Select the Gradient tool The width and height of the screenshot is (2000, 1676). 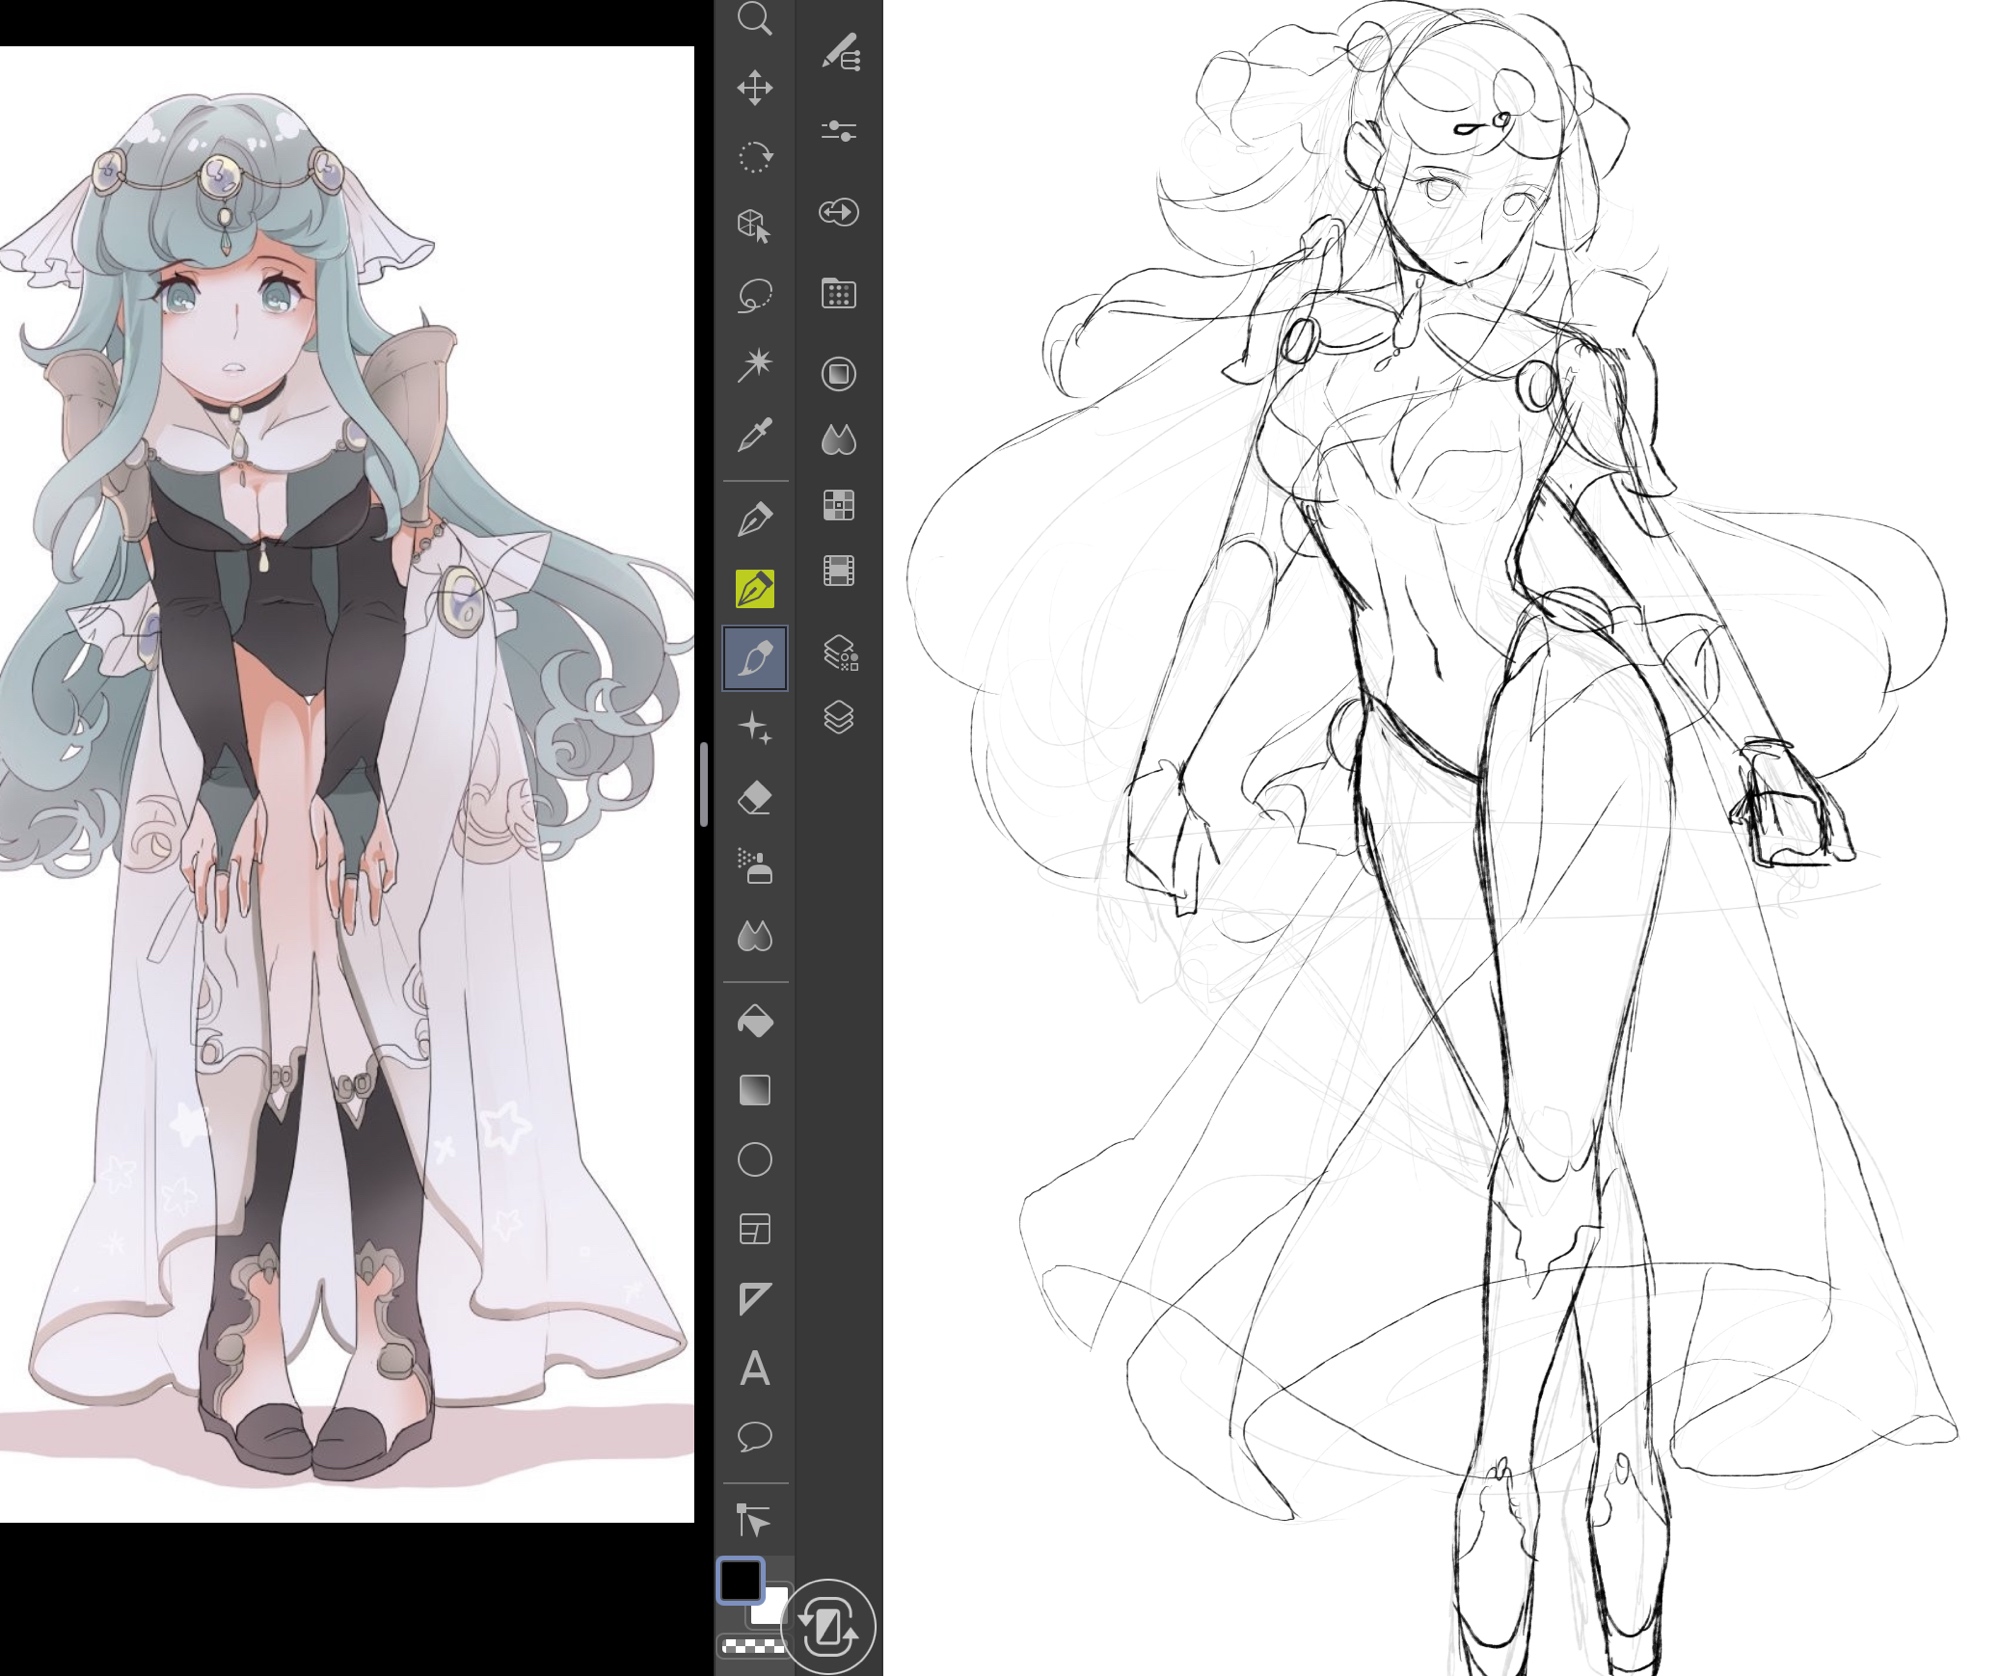pos(754,1090)
